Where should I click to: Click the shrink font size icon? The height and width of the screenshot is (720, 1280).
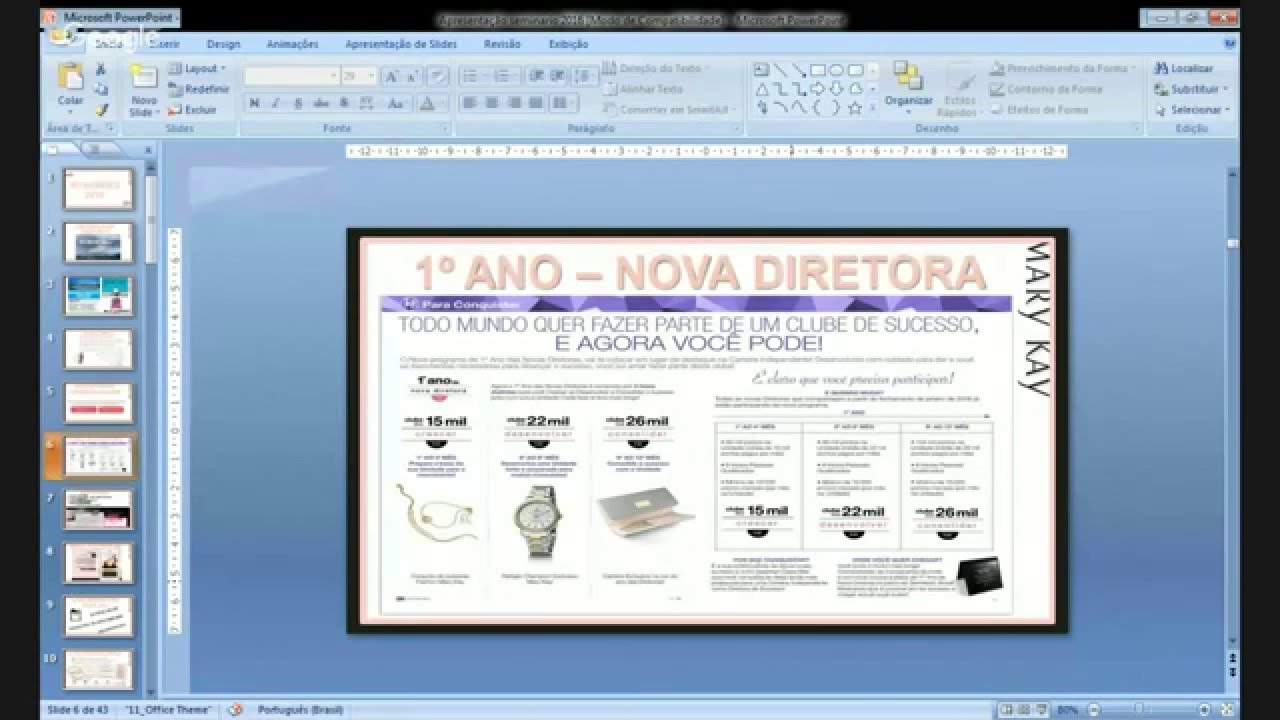click(413, 76)
